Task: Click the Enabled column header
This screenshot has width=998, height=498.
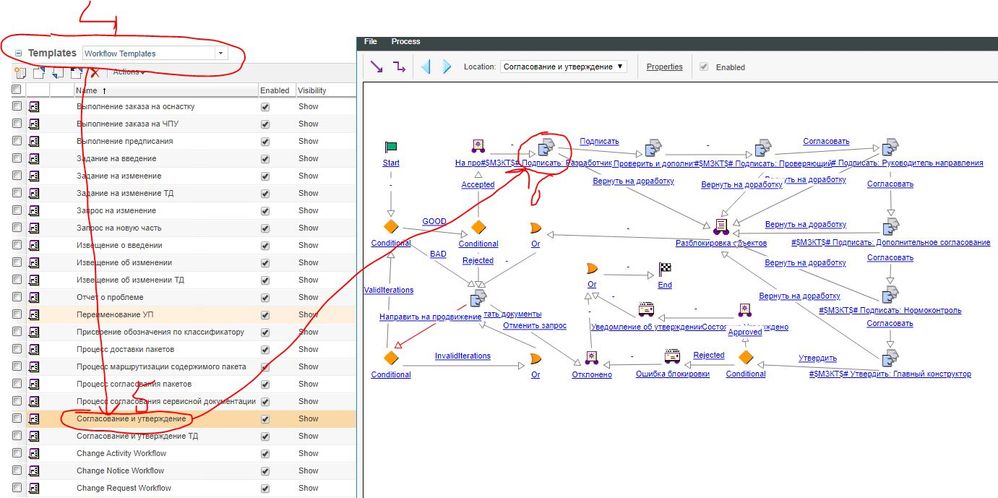Action: point(274,90)
